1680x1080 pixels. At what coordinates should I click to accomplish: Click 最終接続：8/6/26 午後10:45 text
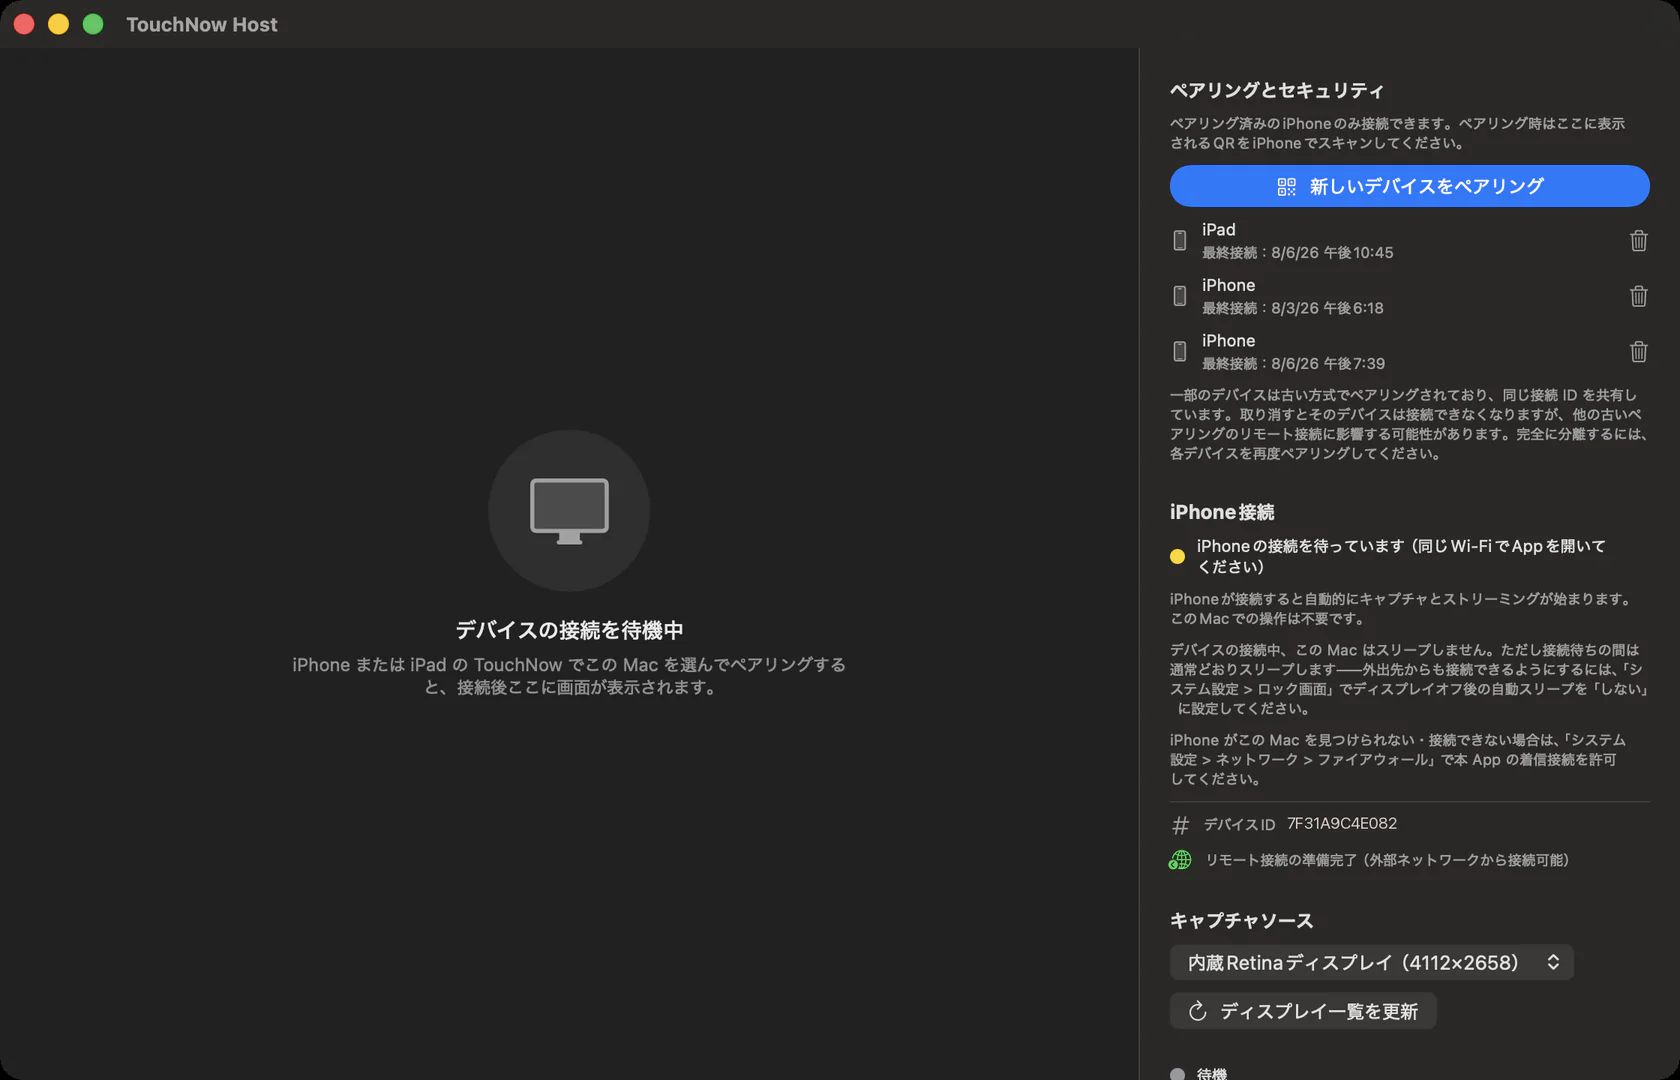(x=1297, y=253)
